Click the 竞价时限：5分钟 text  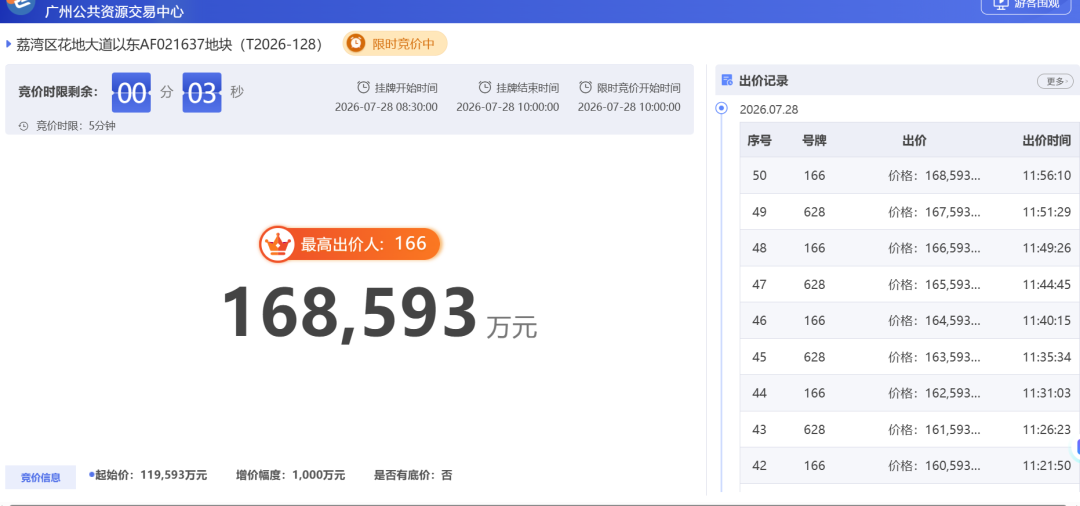tap(76, 126)
